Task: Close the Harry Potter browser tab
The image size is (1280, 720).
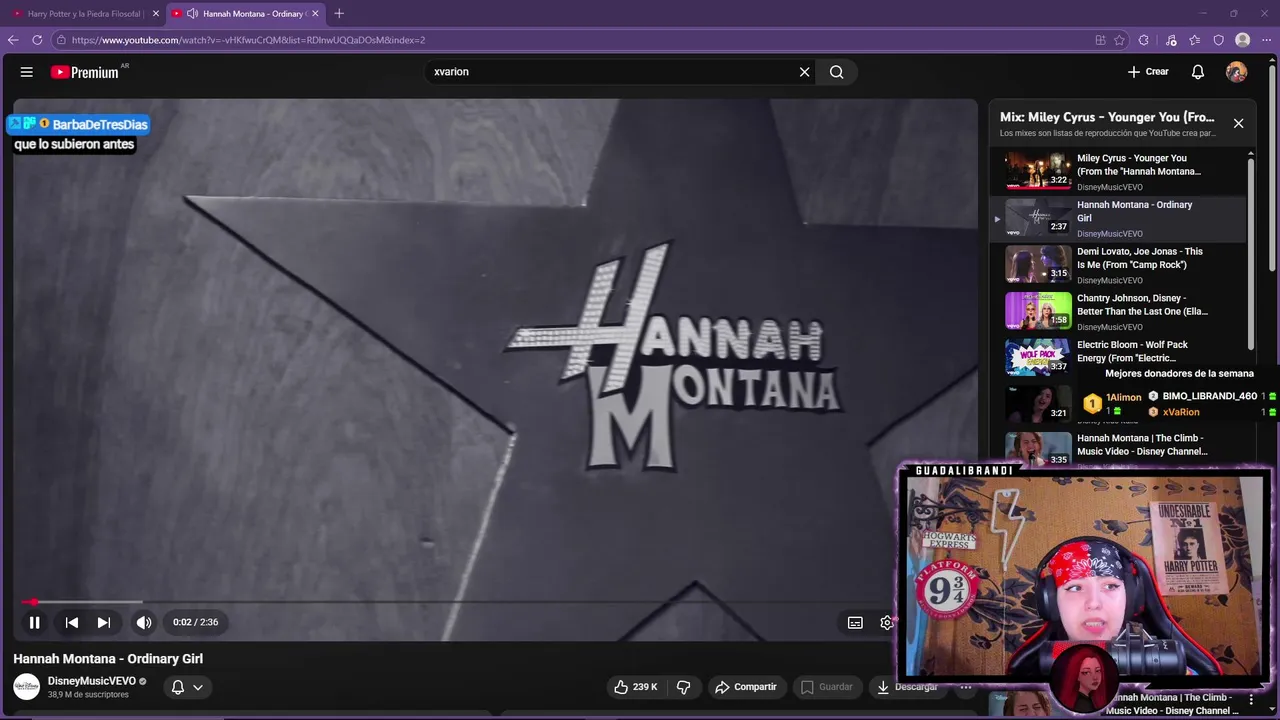Action: pos(156,14)
